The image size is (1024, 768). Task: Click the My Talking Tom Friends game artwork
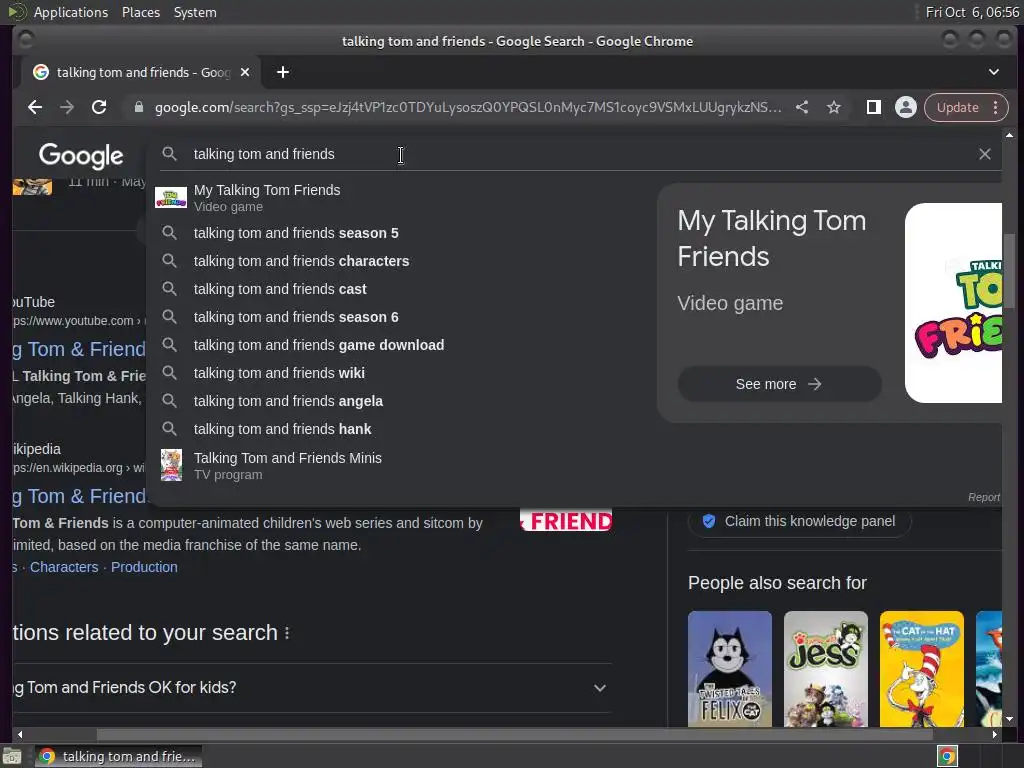953,303
